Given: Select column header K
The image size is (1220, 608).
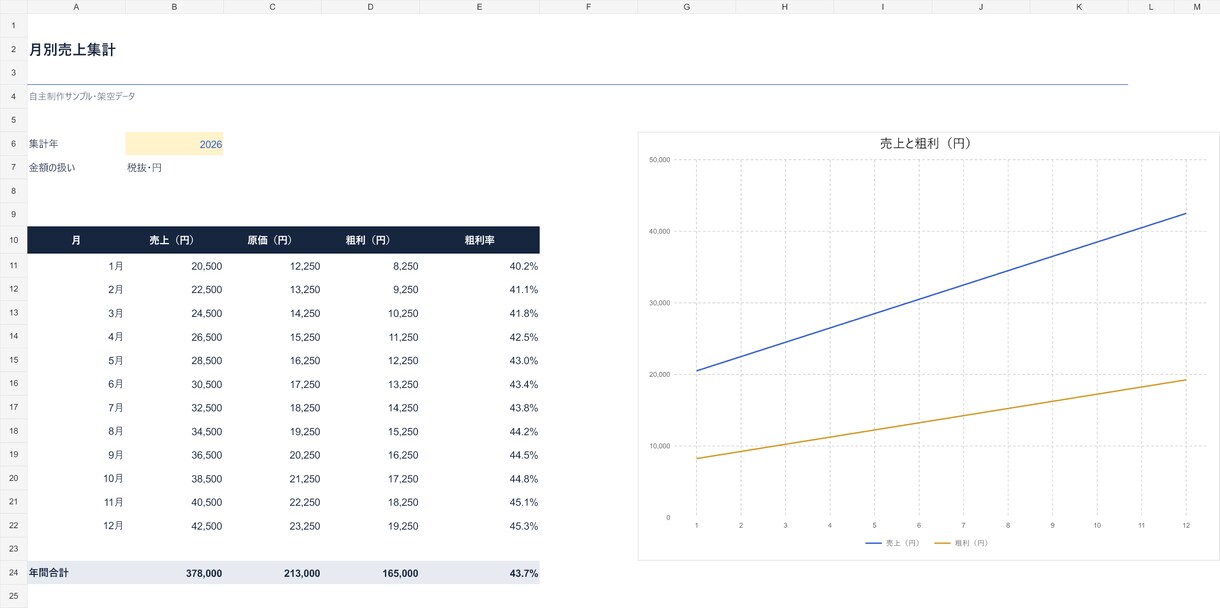Looking at the screenshot, I should 1079,7.
